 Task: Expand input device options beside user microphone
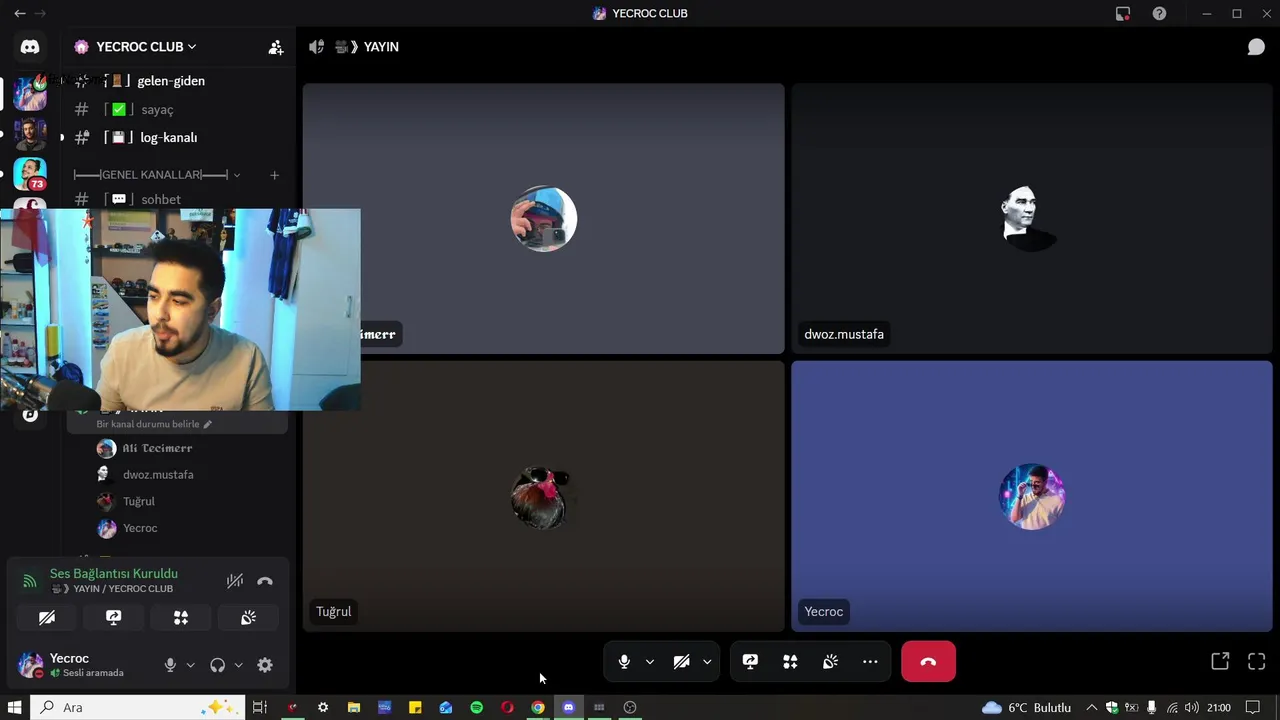tap(191, 665)
